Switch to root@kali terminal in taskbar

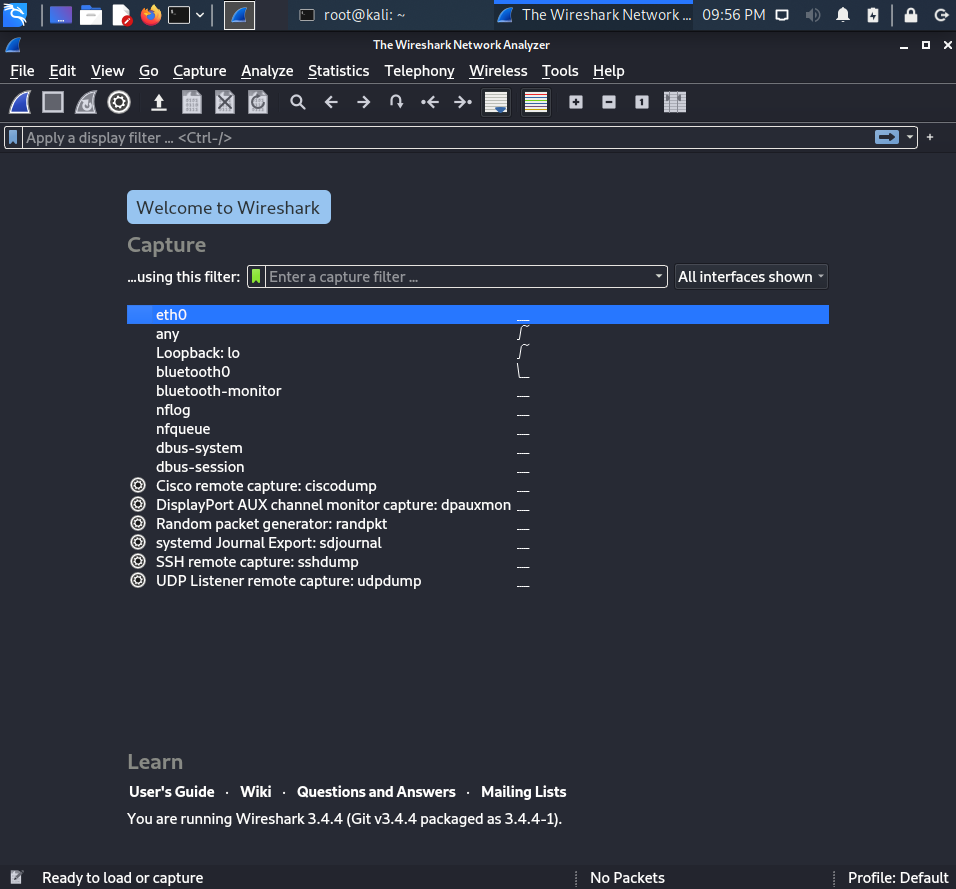pyautogui.click(x=390, y=15)
